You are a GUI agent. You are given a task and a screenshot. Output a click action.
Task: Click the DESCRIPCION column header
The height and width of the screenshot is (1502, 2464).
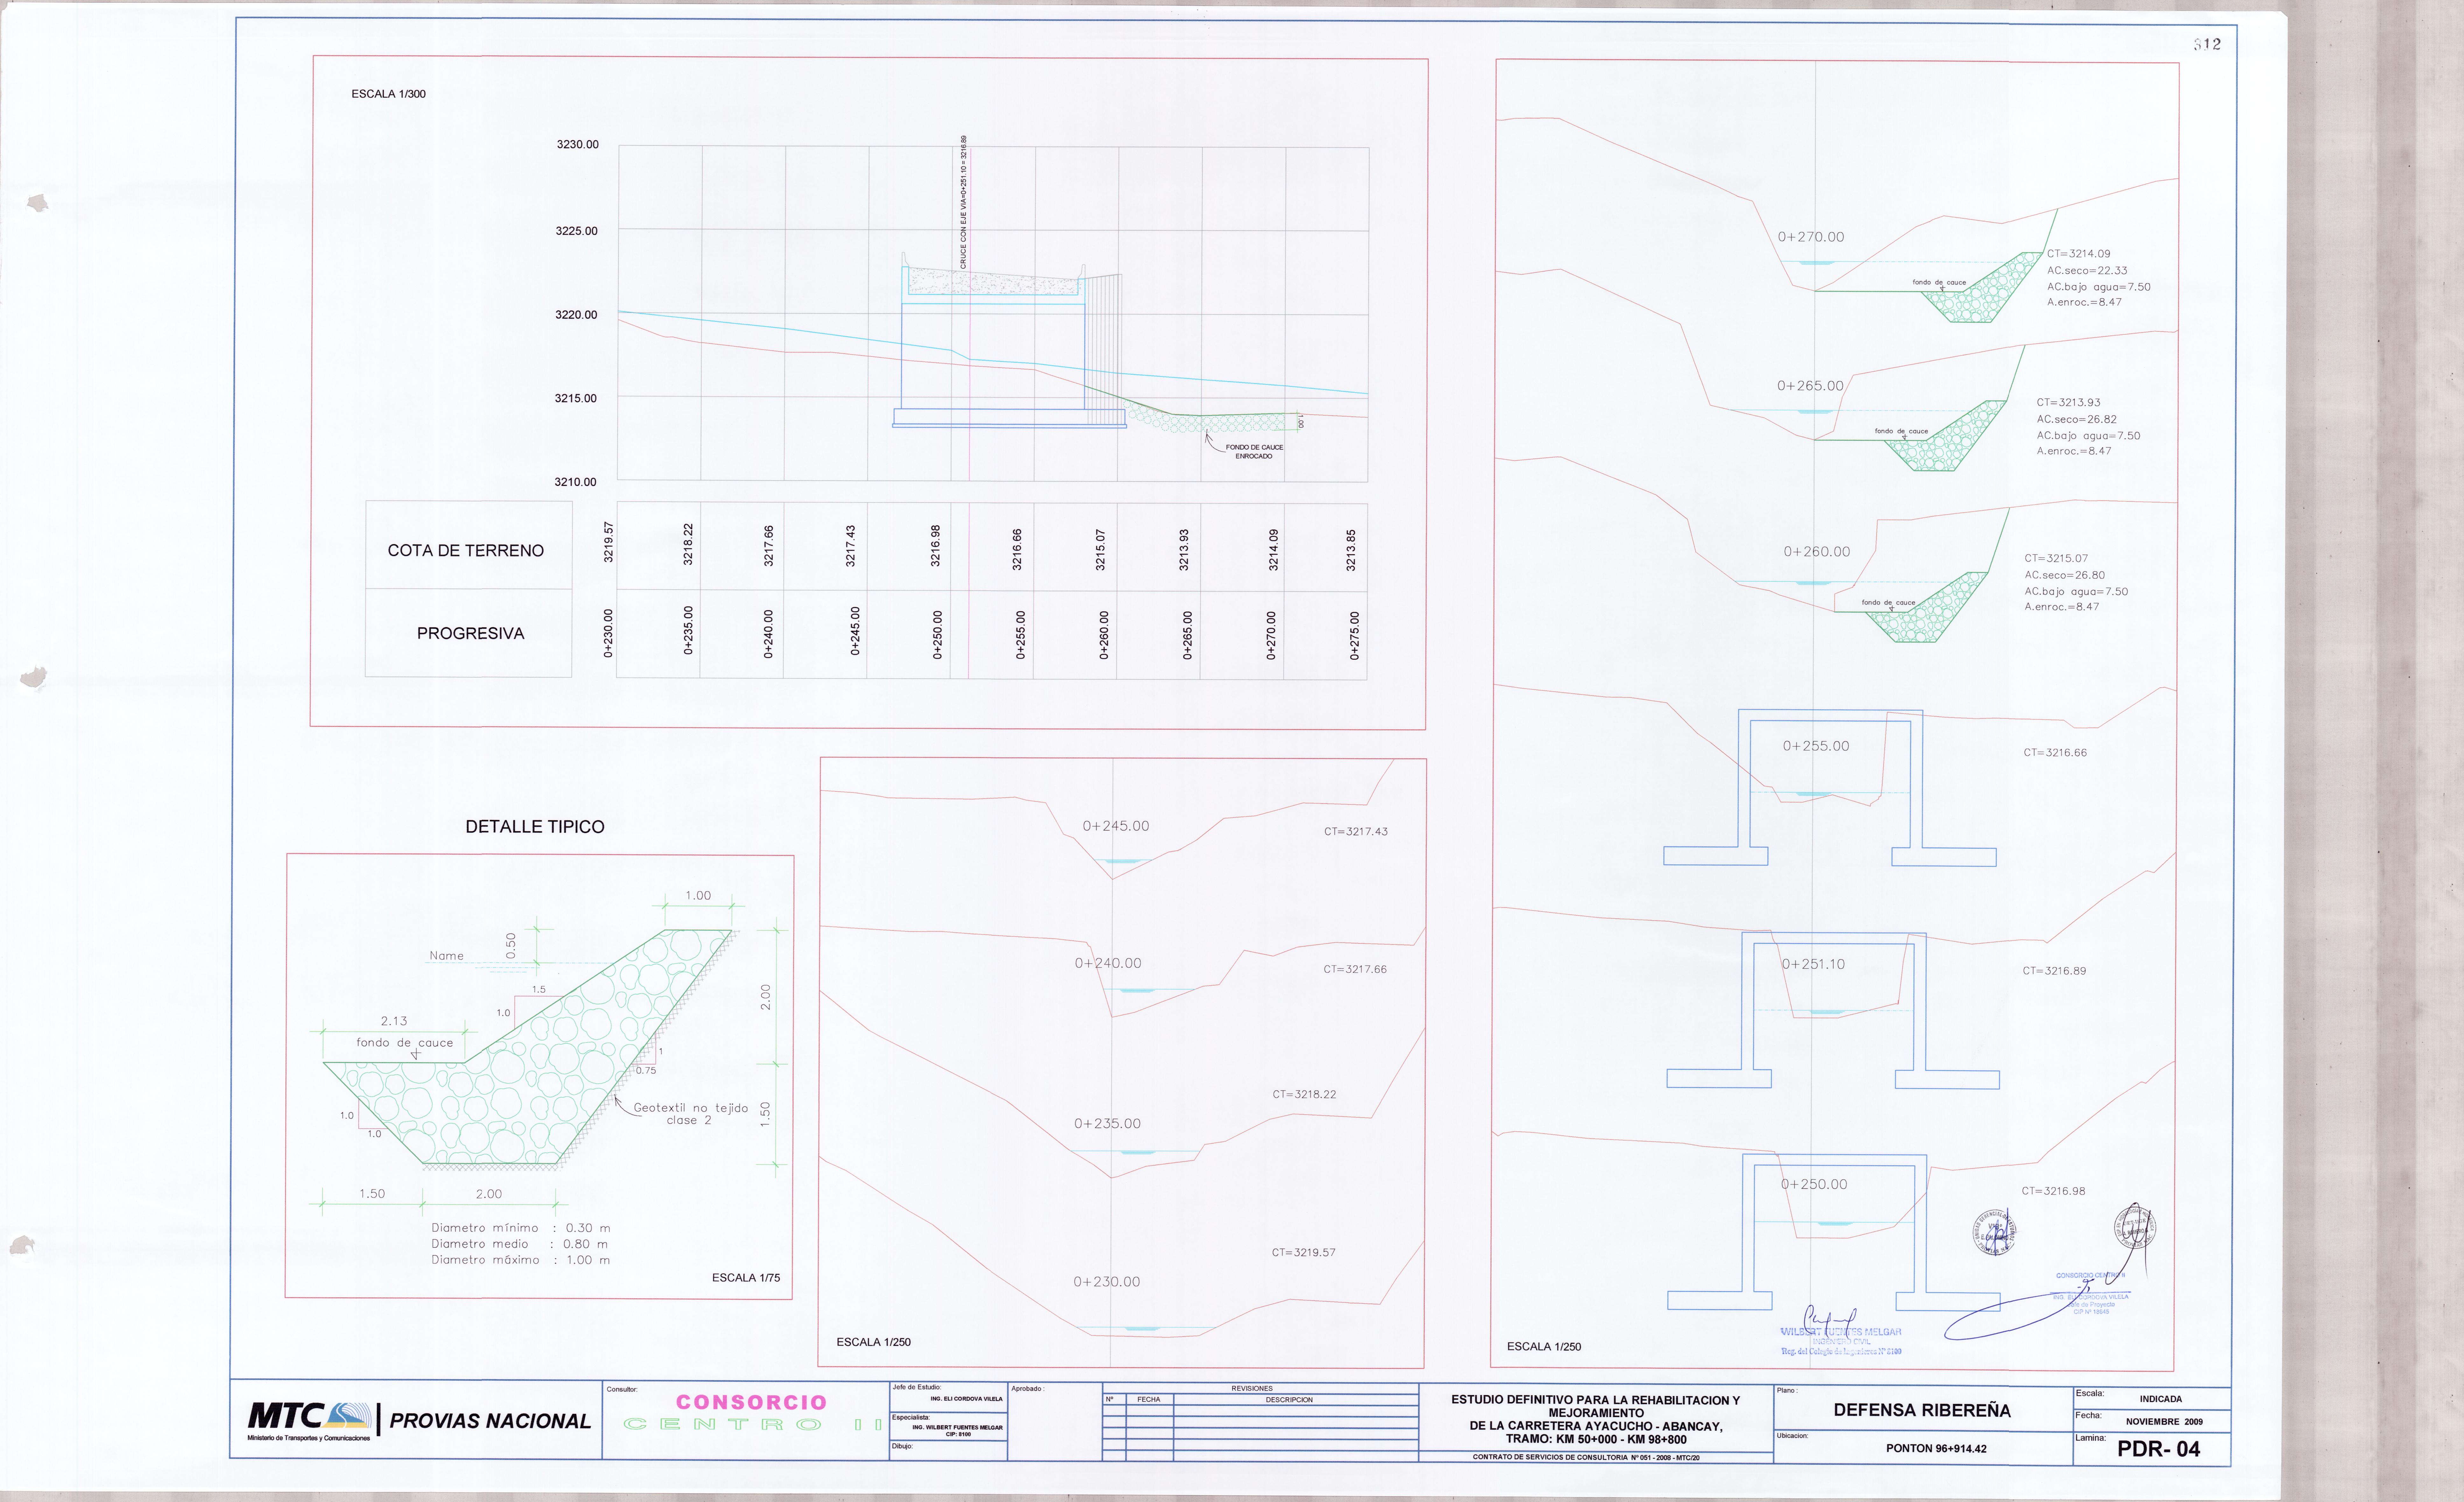[1289, 1400]
